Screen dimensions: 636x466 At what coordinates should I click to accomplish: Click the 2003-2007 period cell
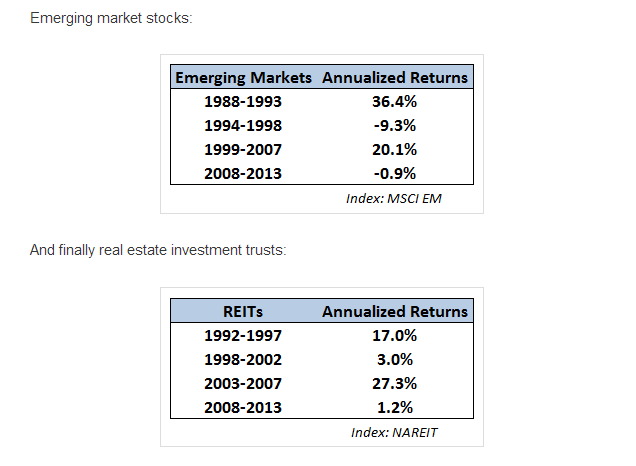pyautogui.click(x=243, y=383)
